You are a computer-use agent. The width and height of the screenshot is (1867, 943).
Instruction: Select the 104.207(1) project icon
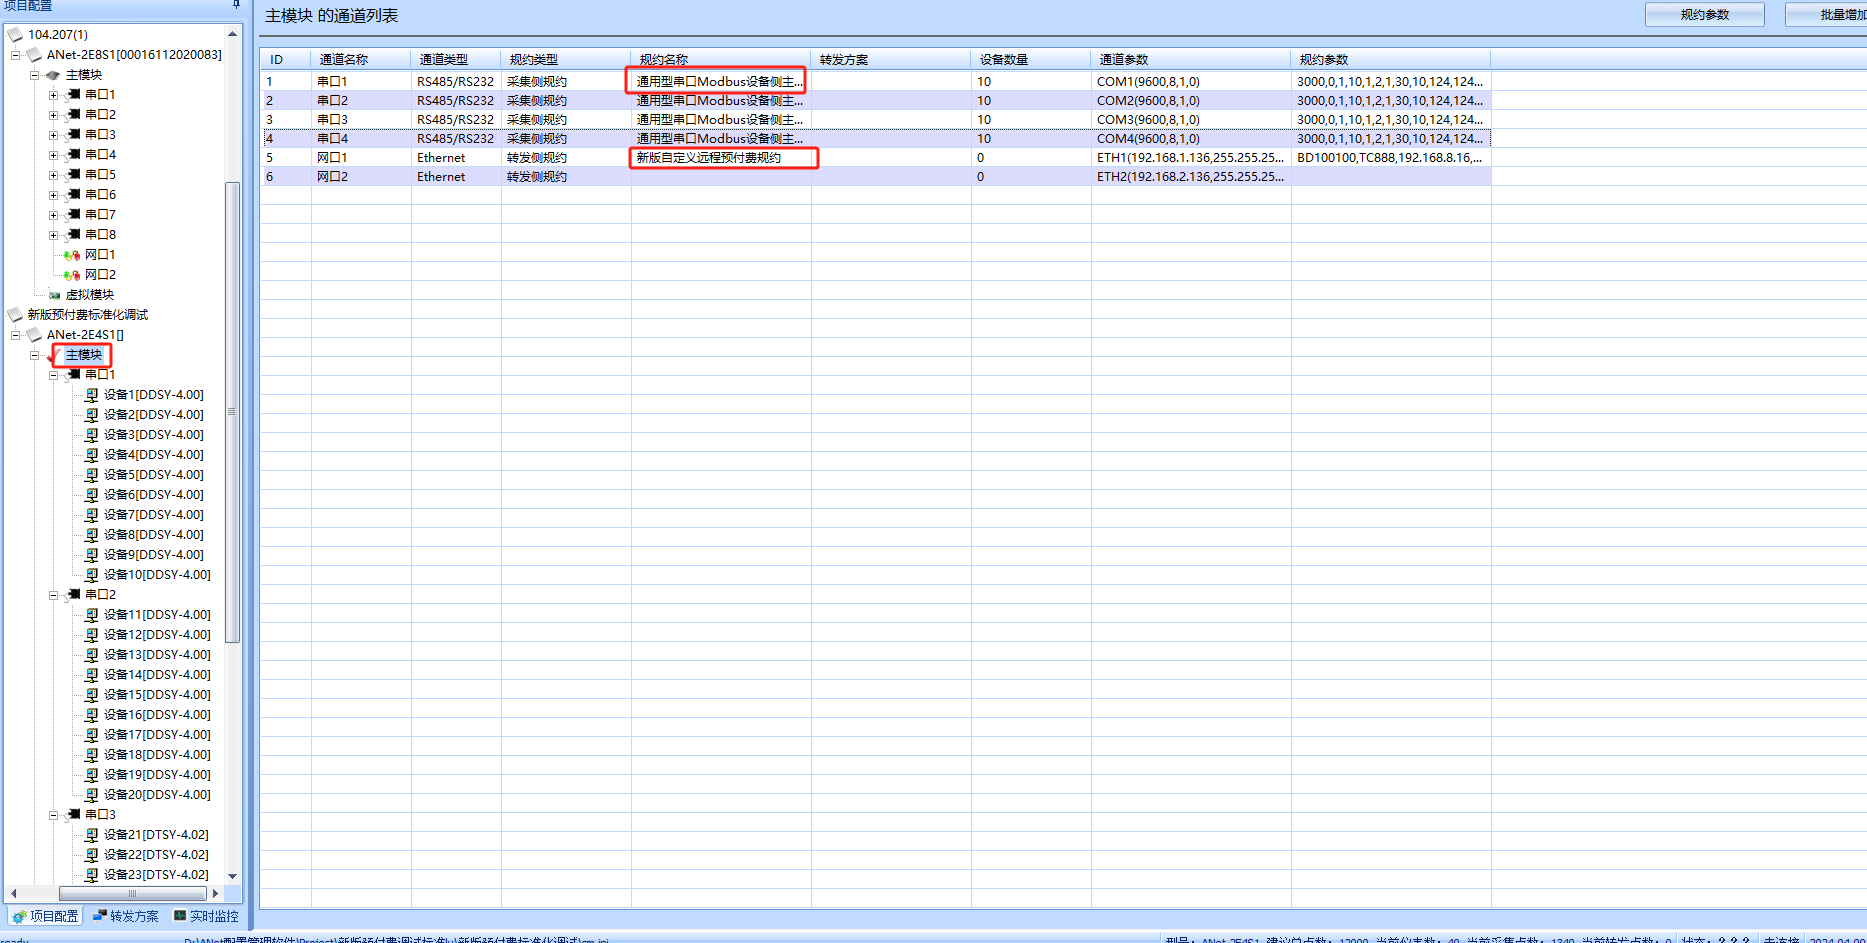click(x=15, y=35)
